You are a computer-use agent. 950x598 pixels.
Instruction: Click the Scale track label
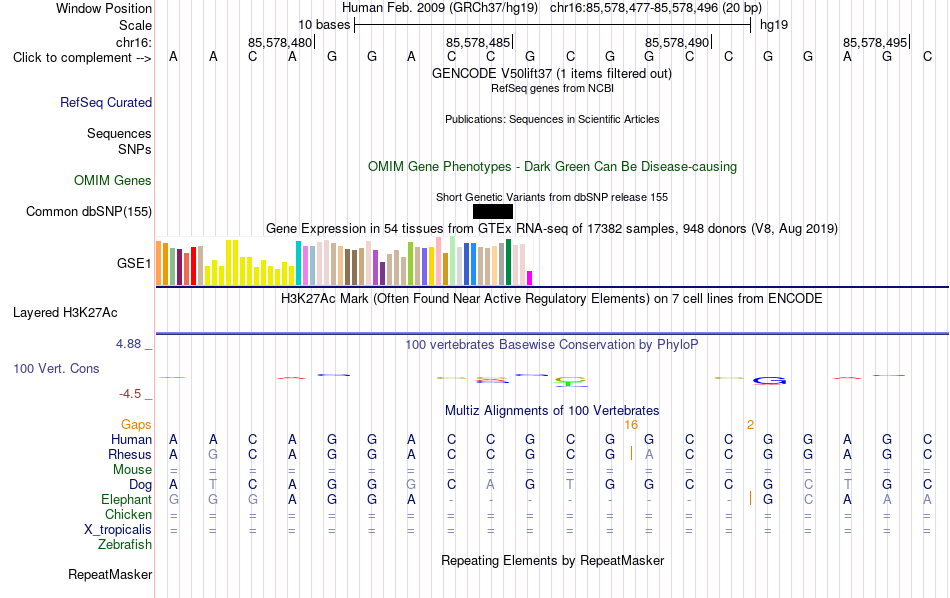tap(135, 25)
